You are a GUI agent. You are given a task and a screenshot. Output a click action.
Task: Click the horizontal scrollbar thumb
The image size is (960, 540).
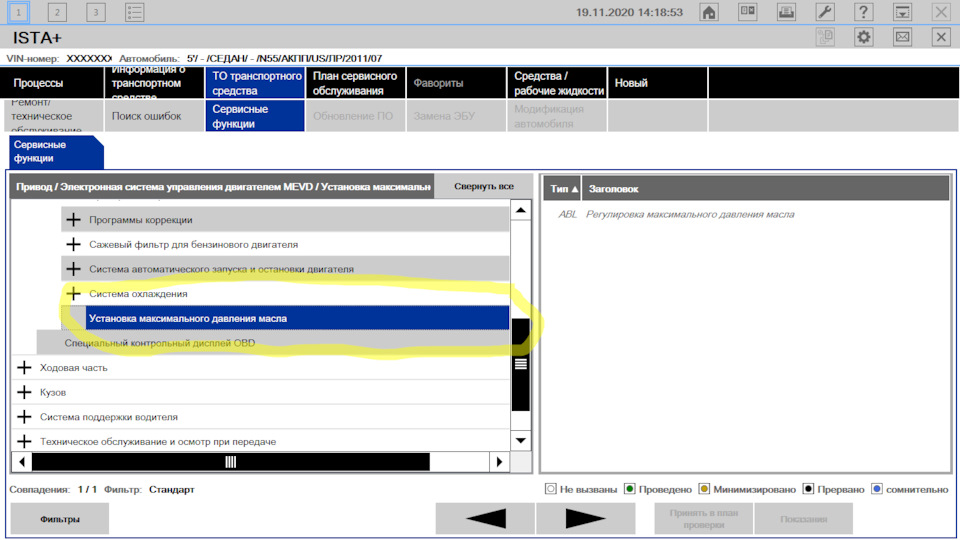231,462
